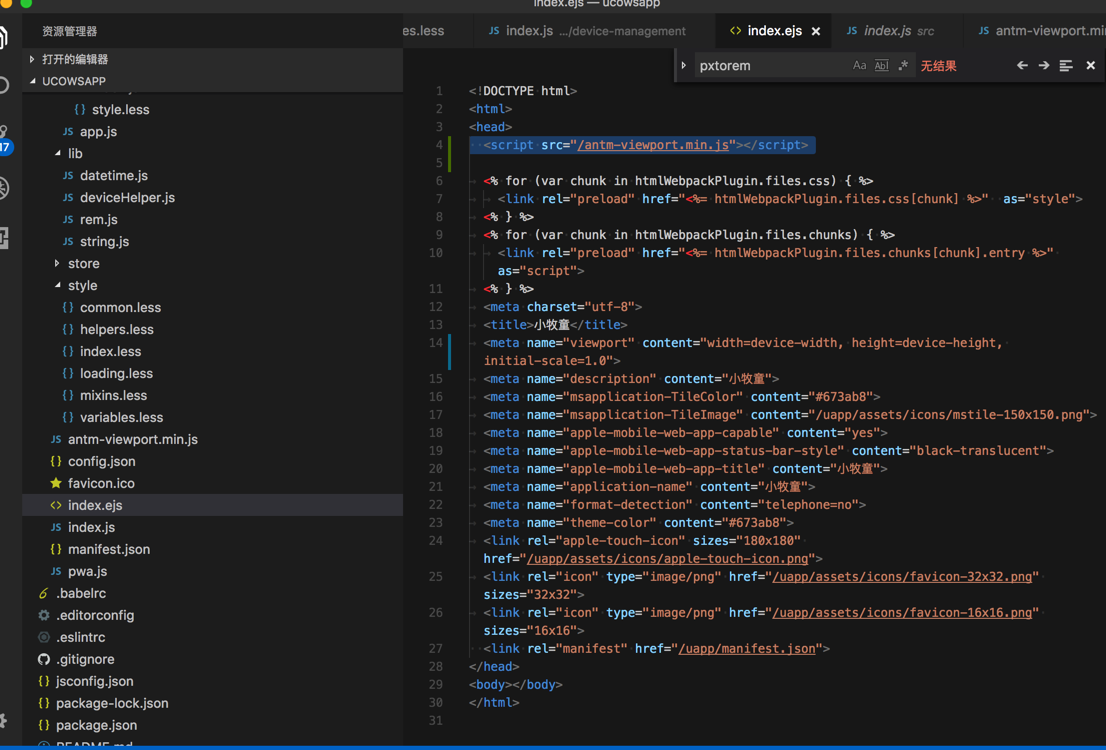The height and width of the screenshot is (750, 1106).
Task: Toggle Match Case in find widget
Action: click(x=859, y=66)
